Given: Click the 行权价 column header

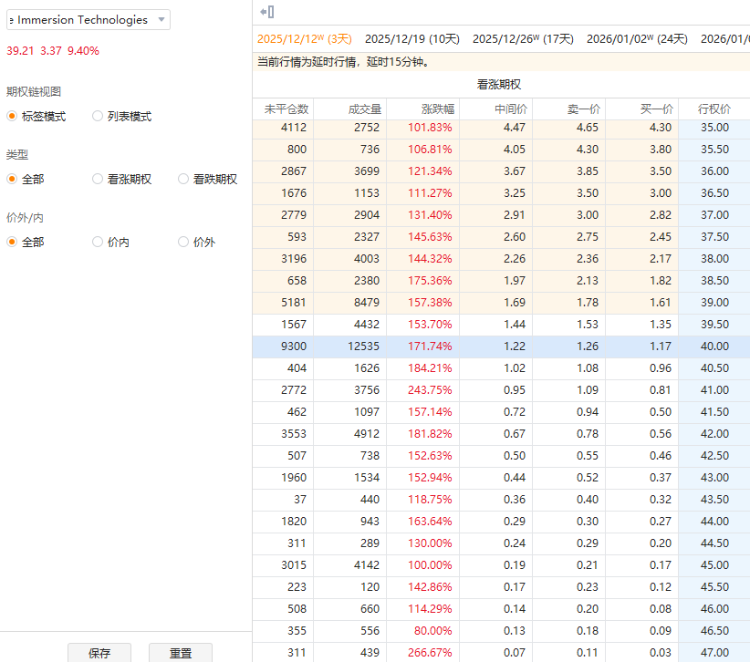Looking at the screenshot, I should pos(714,109).
